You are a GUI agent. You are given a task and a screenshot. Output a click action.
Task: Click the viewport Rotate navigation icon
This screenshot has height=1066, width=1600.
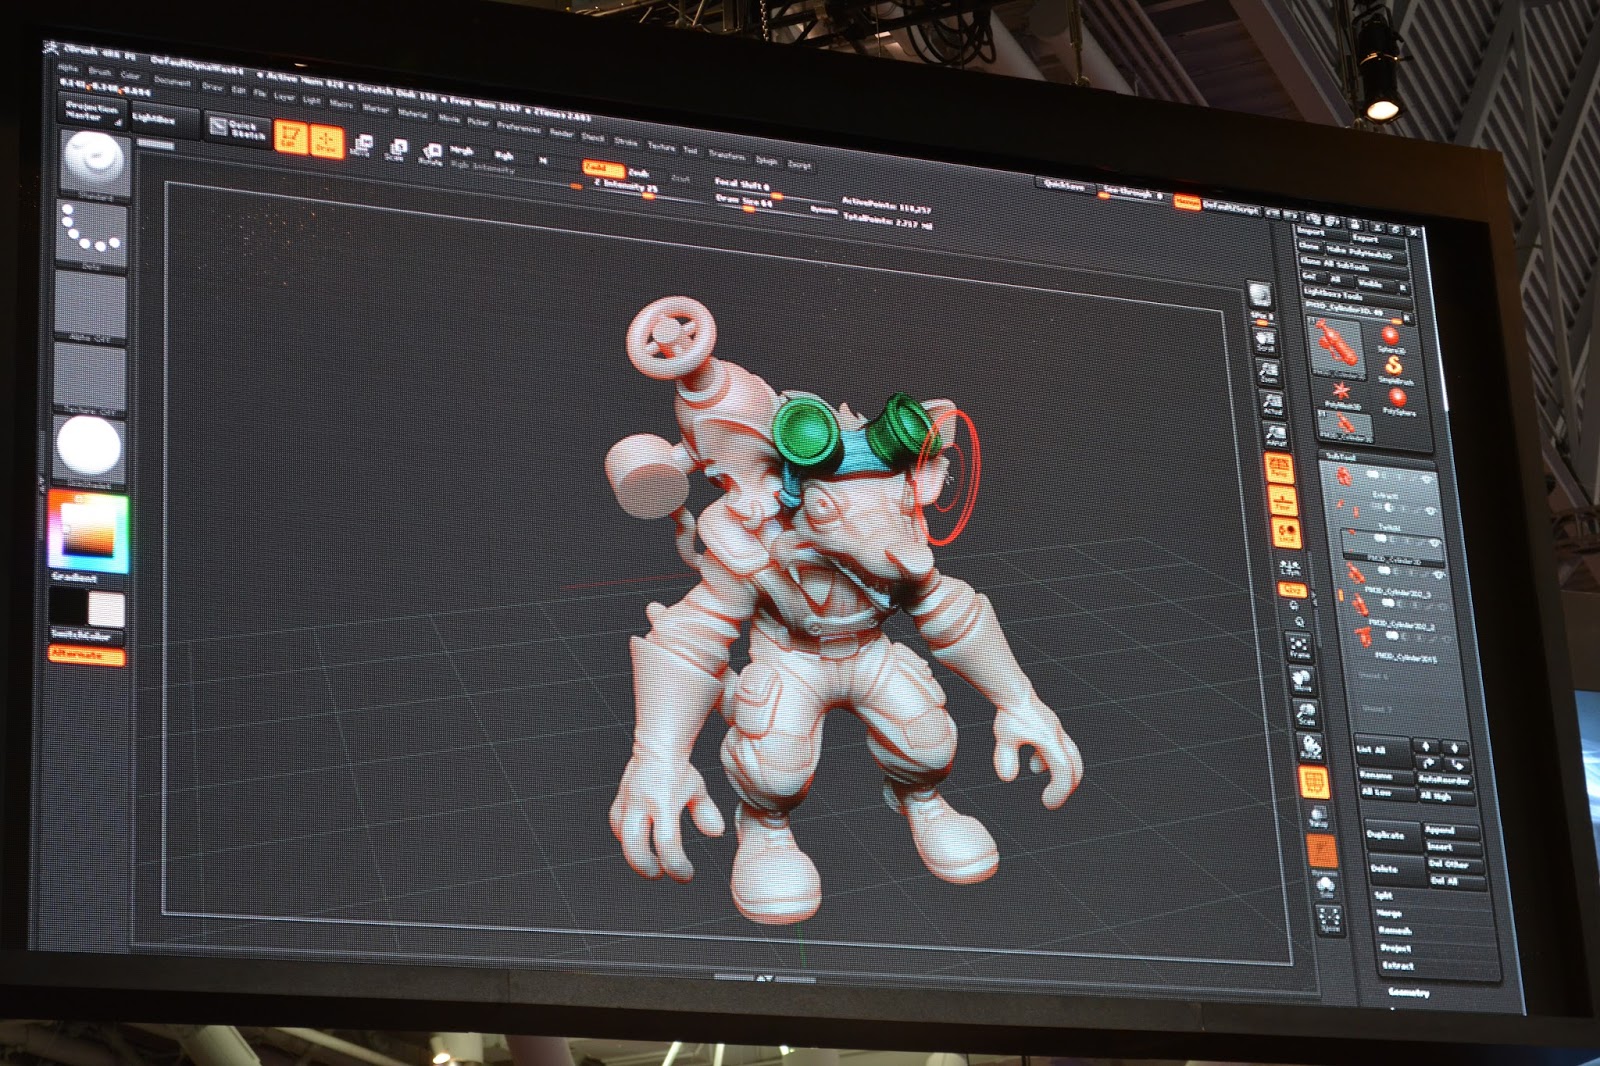(1310, 748)
